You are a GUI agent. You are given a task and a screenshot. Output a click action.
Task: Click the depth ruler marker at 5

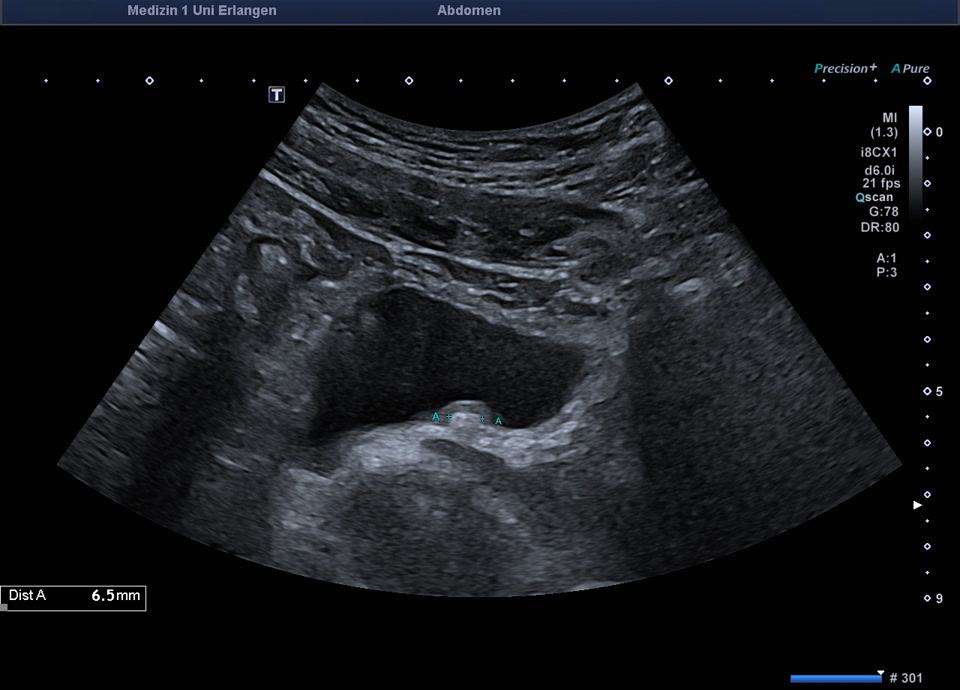pos(927,391)
